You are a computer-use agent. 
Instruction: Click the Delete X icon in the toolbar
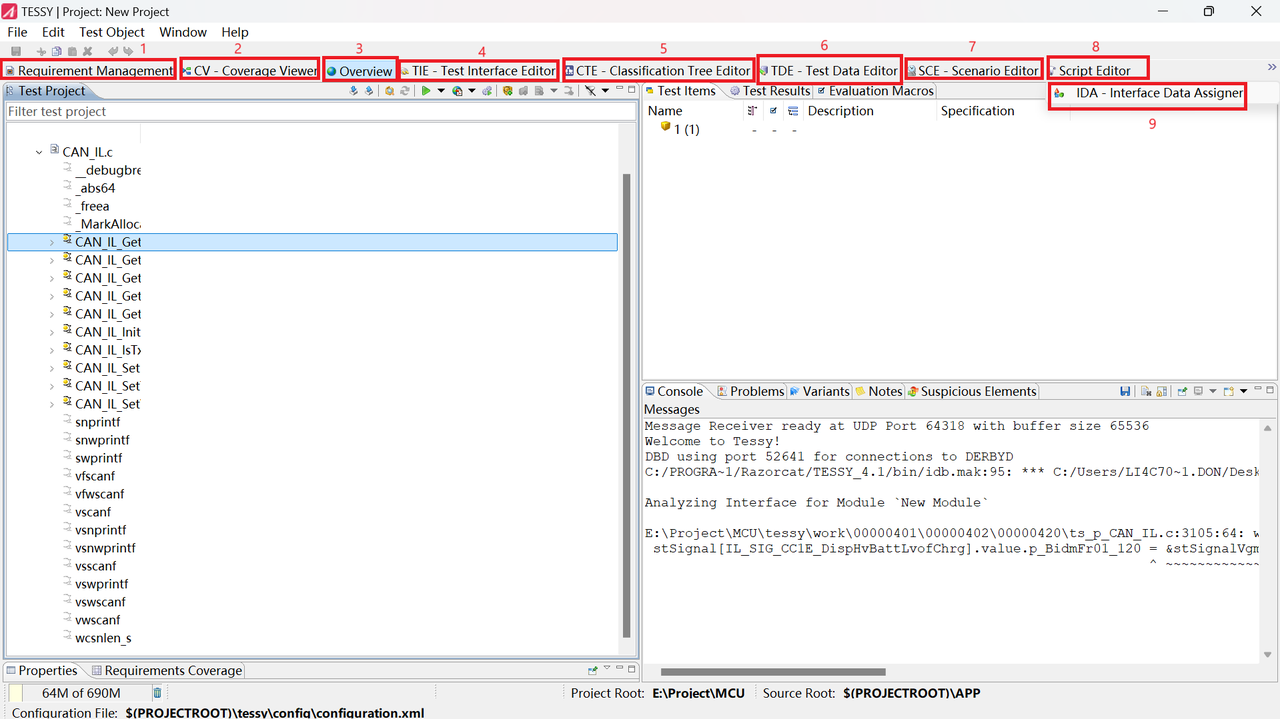point(87,51)
